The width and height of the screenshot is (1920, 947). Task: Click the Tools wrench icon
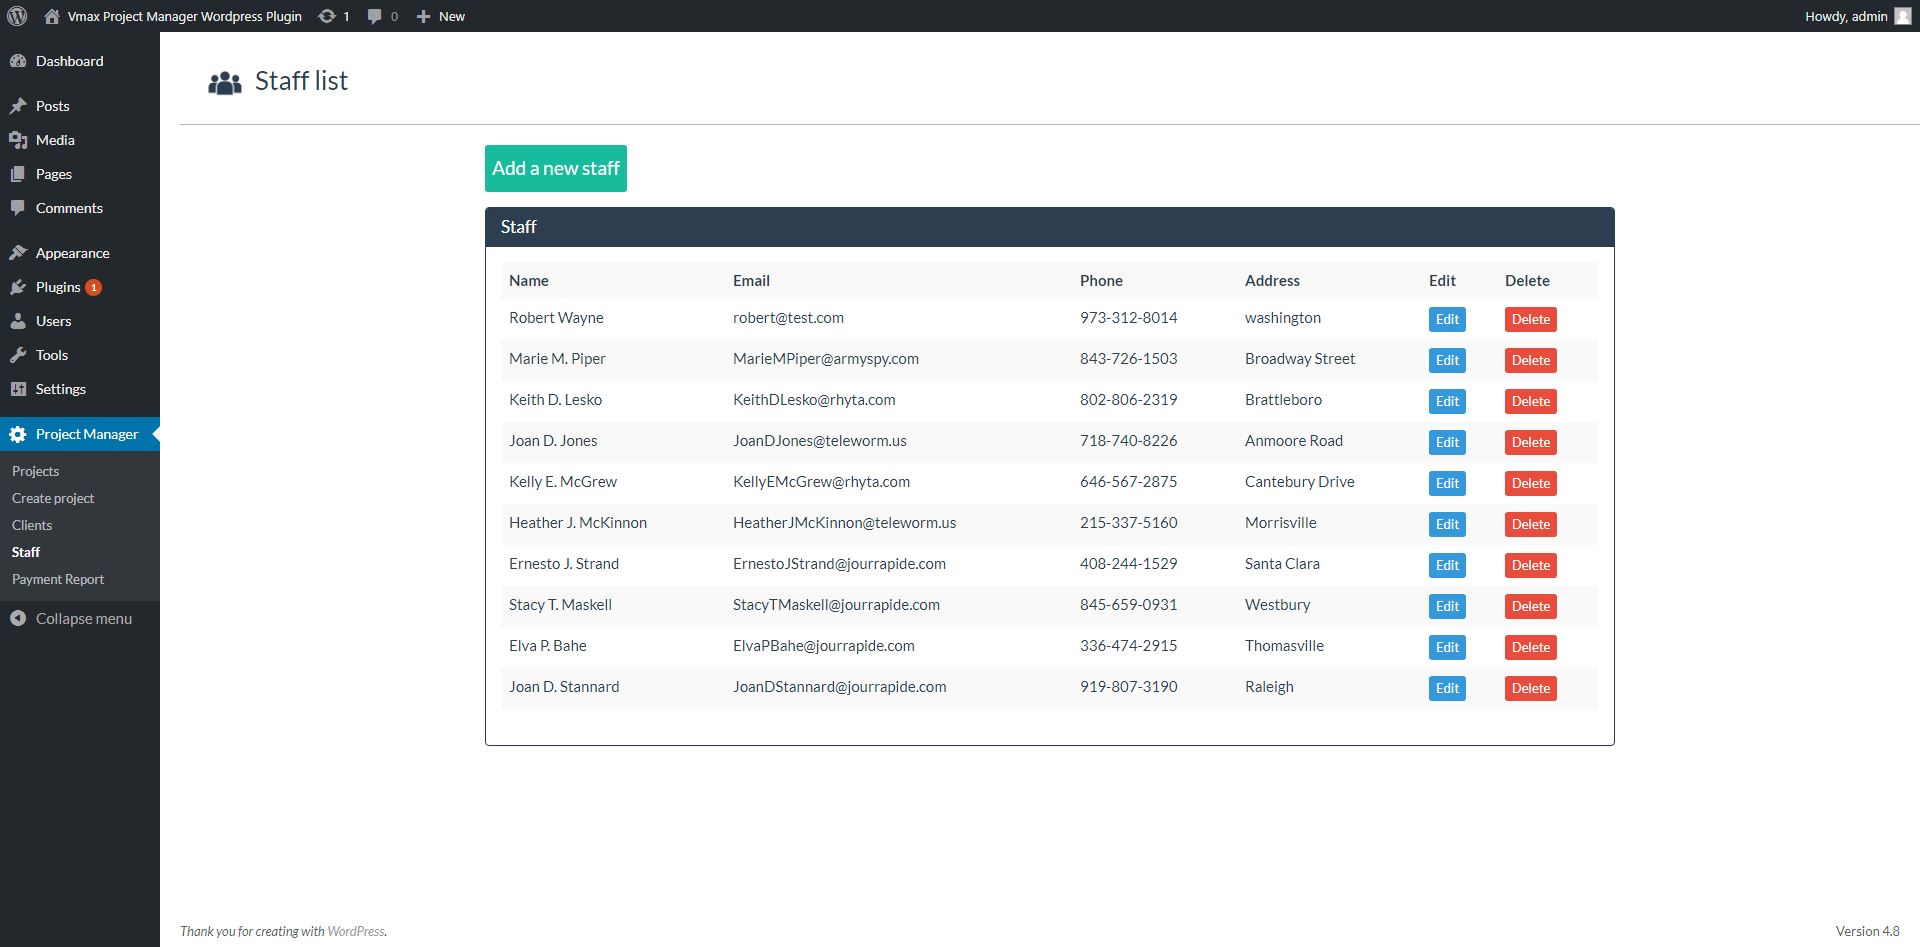[x=18, y=355]
